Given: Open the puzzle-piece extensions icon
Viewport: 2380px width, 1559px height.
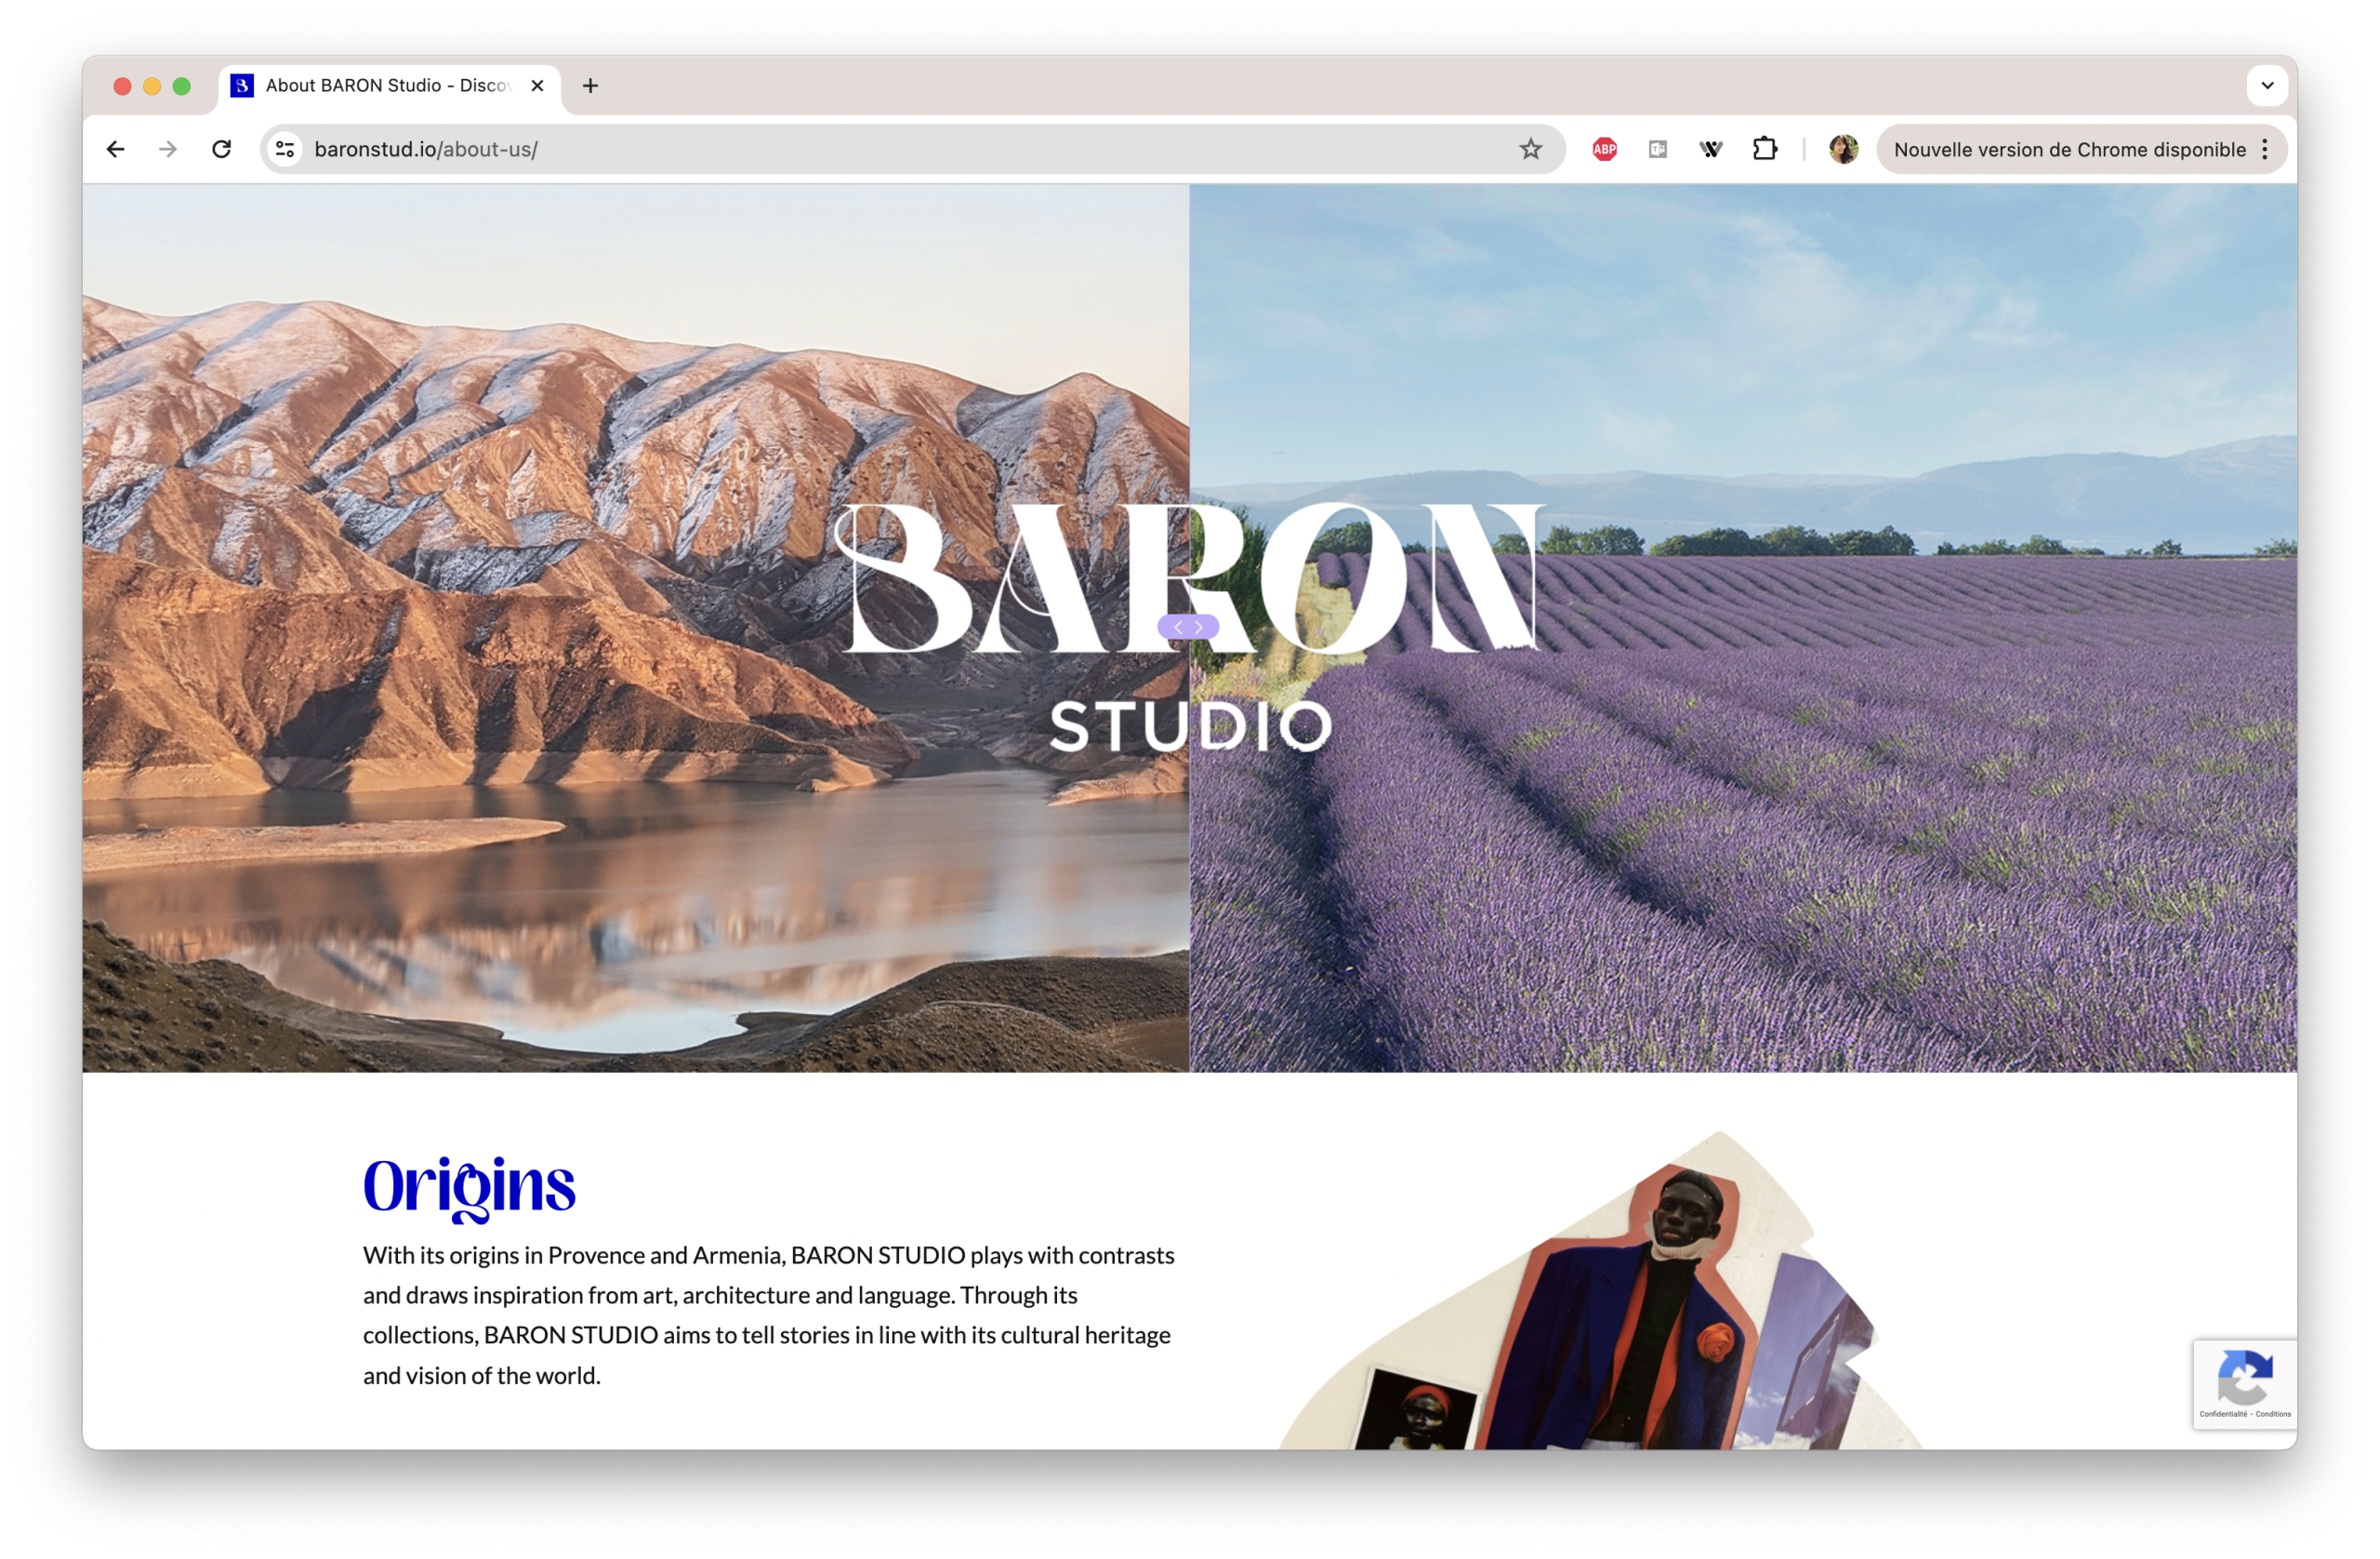Looking at the screenshot, I should 1765,149.
